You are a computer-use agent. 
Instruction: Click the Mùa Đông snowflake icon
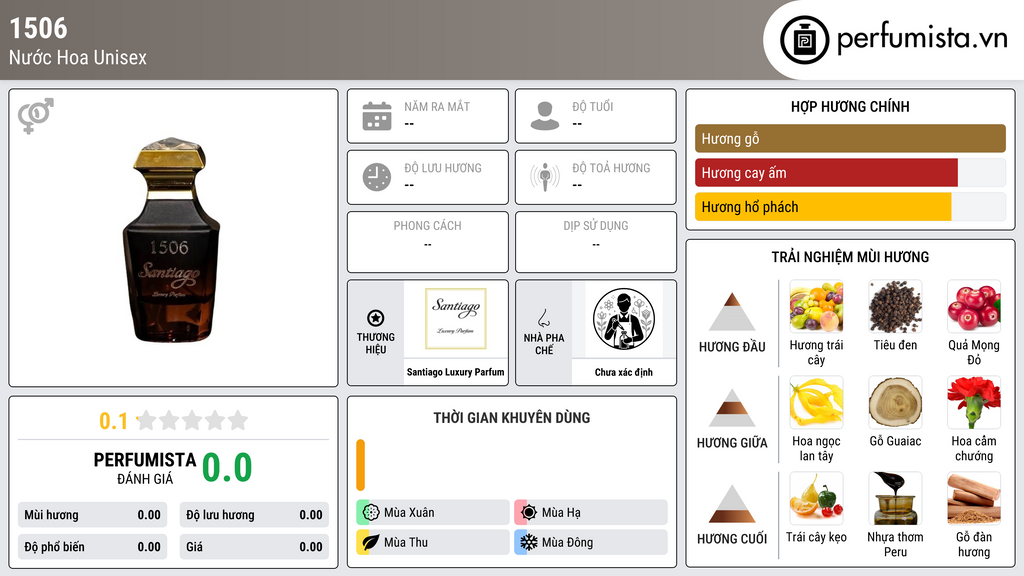coord(529,542)
